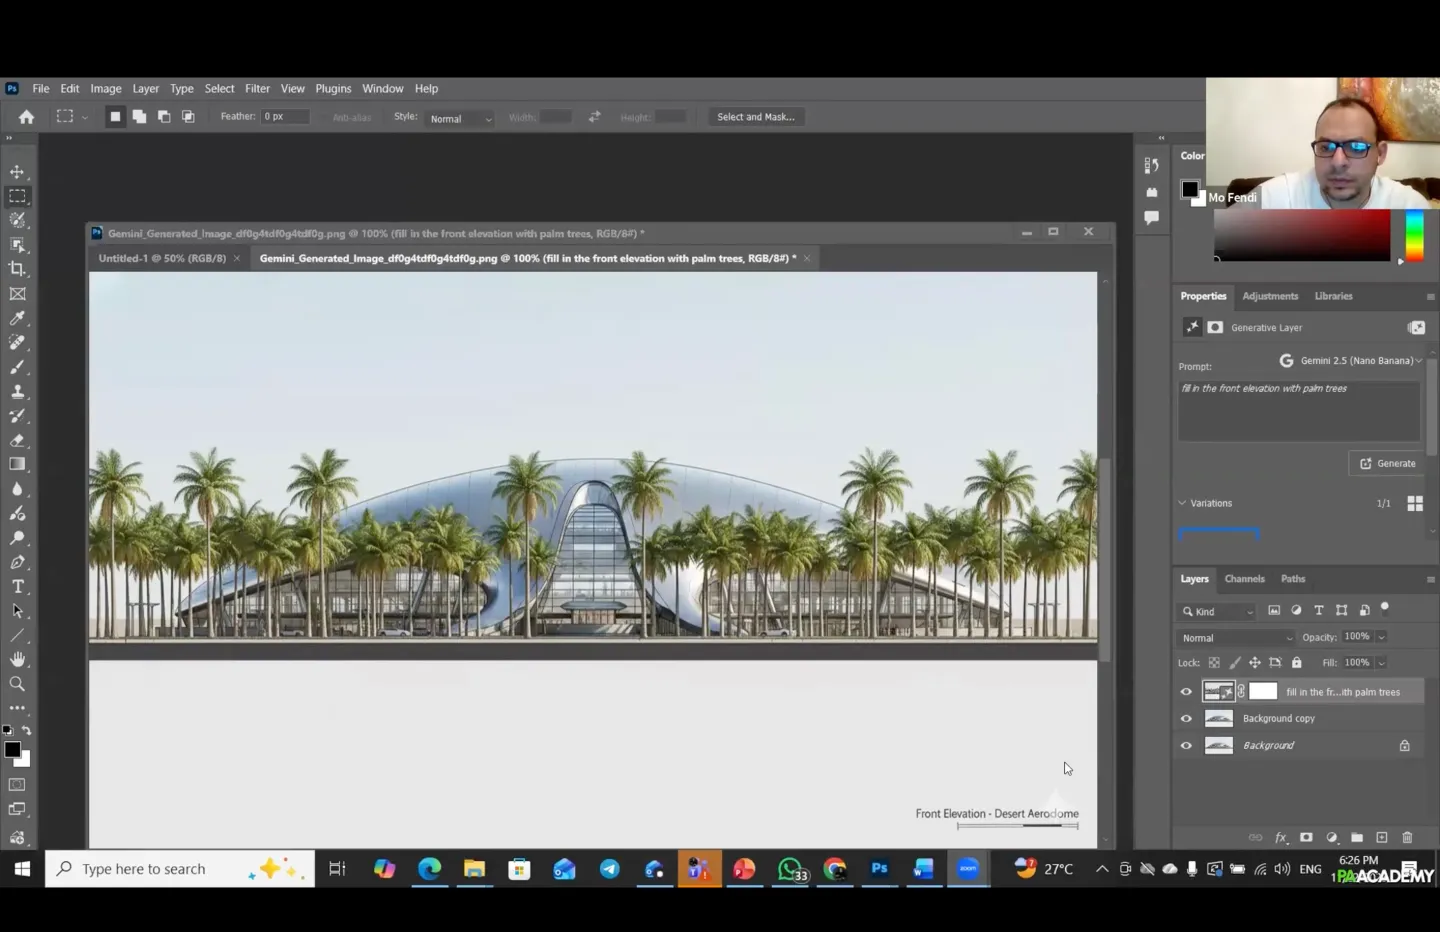This screenshot has width=1440, height=932.
Task: Click the delete layer trash icon
Action: (x=1407, y=838)
